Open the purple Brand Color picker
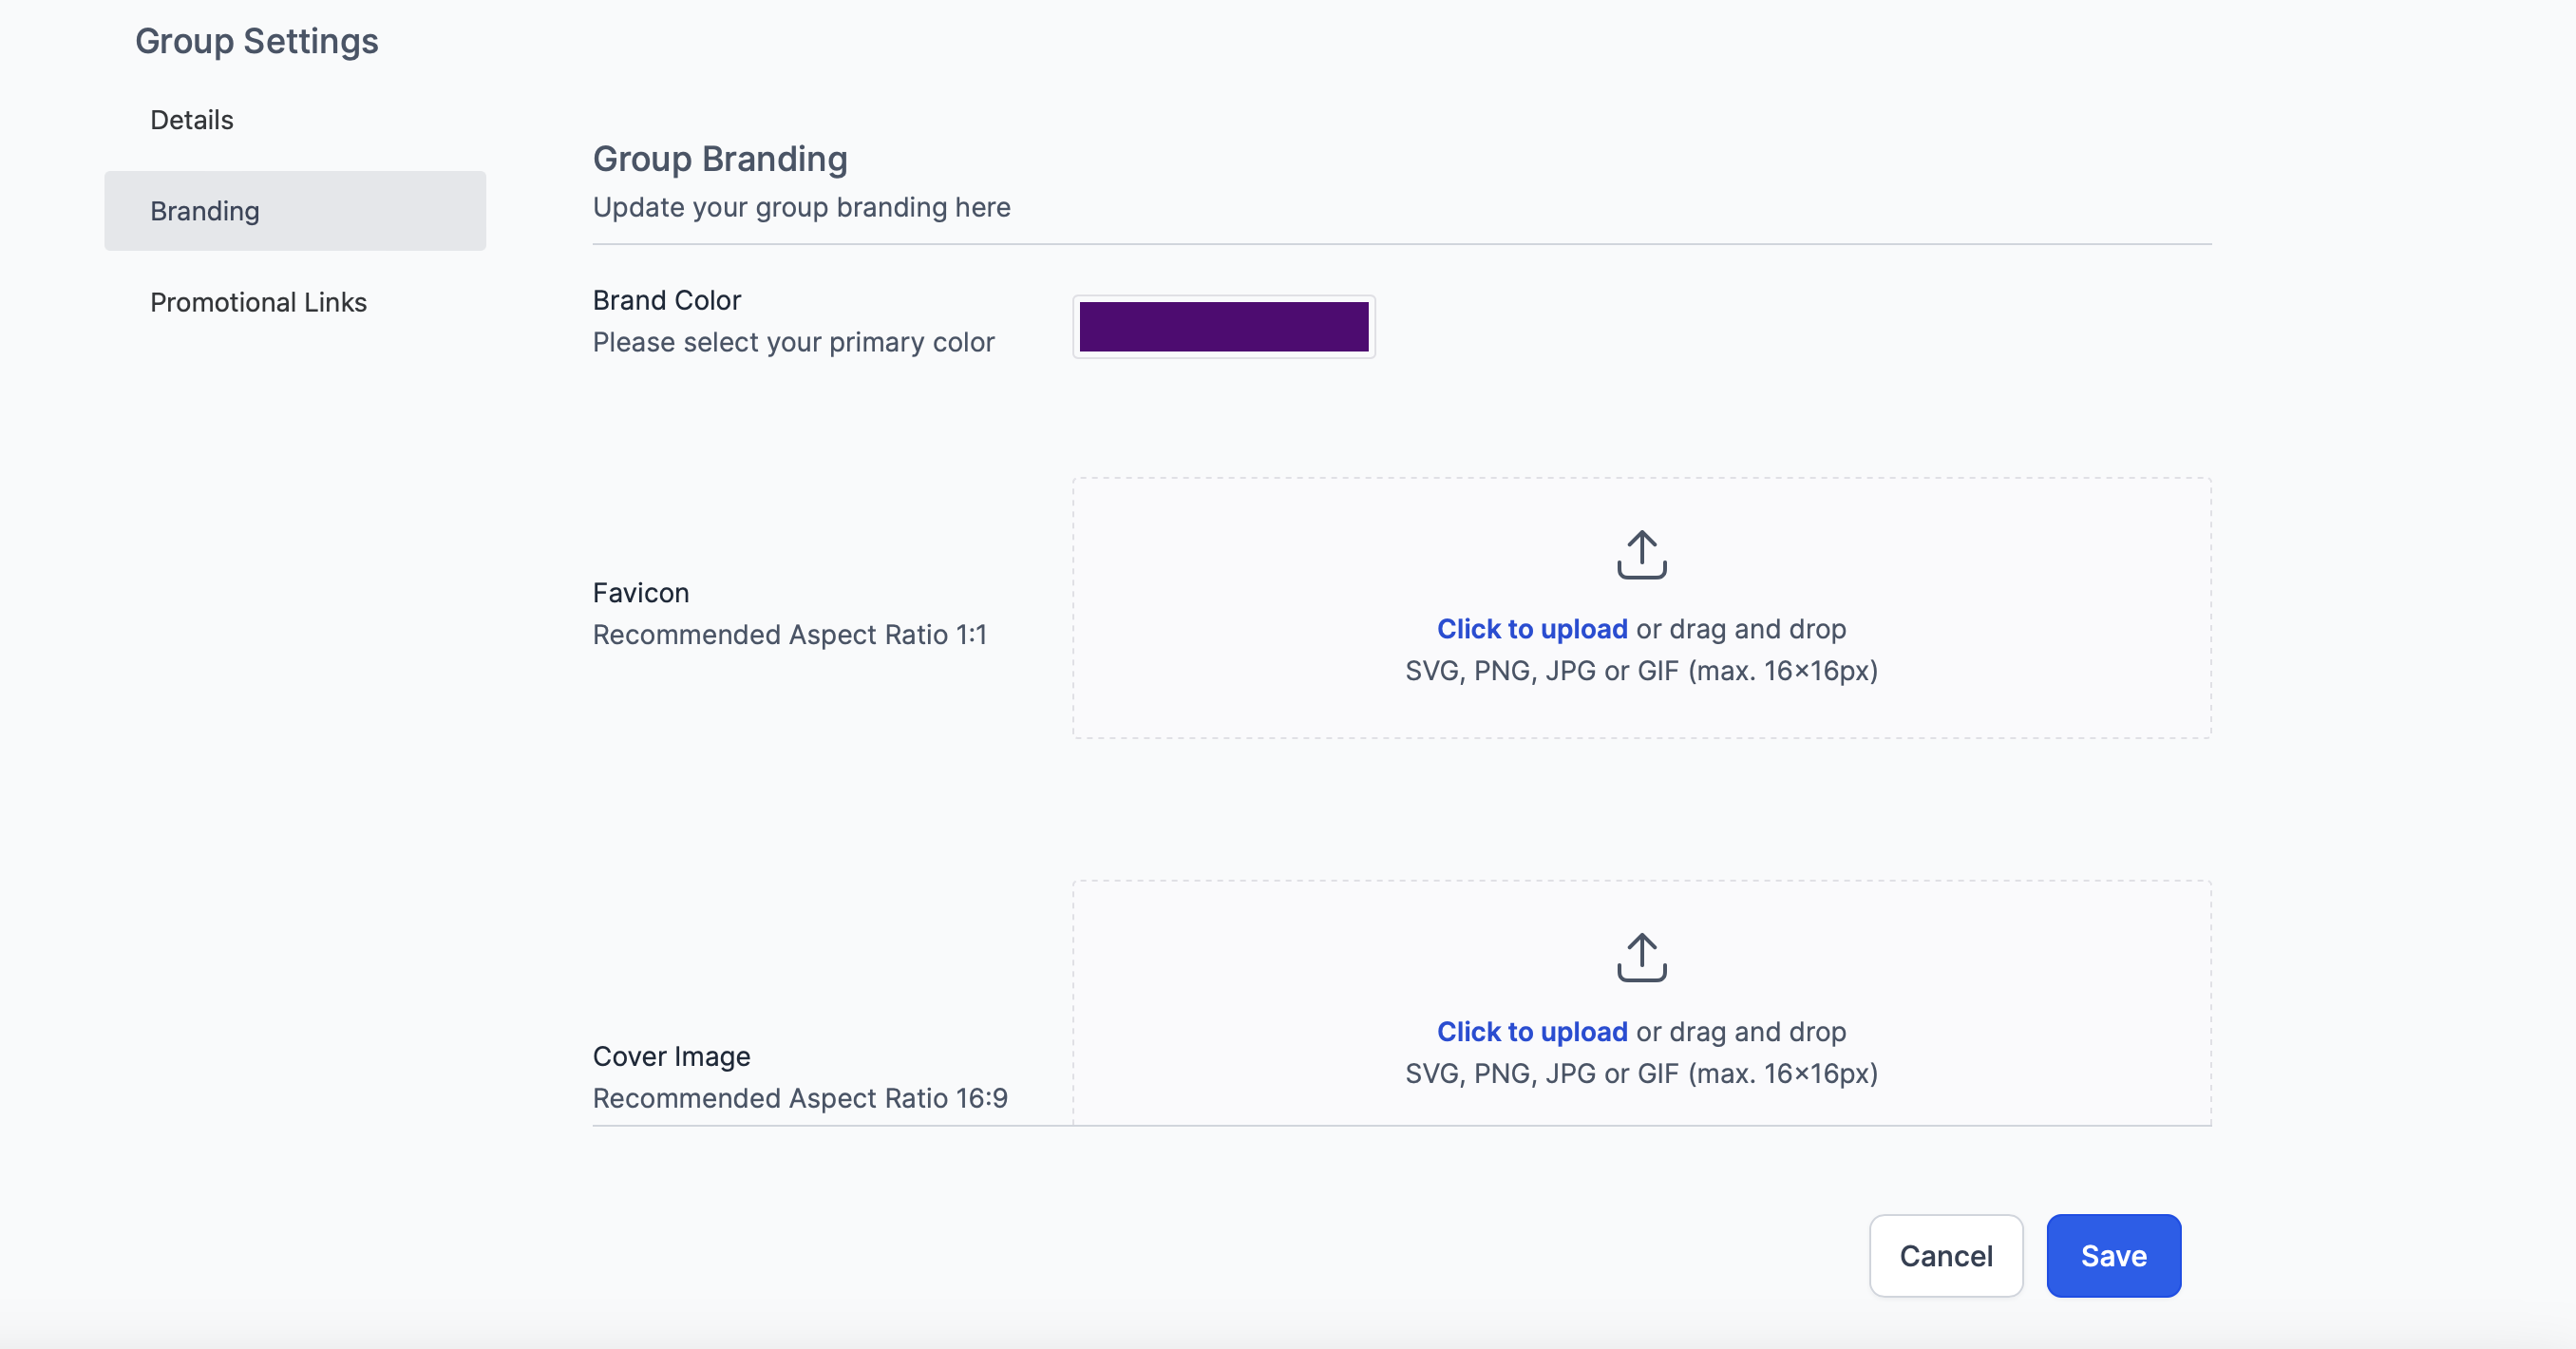The width and height of the screenshot is (2576, 1349). point(1223,327)
